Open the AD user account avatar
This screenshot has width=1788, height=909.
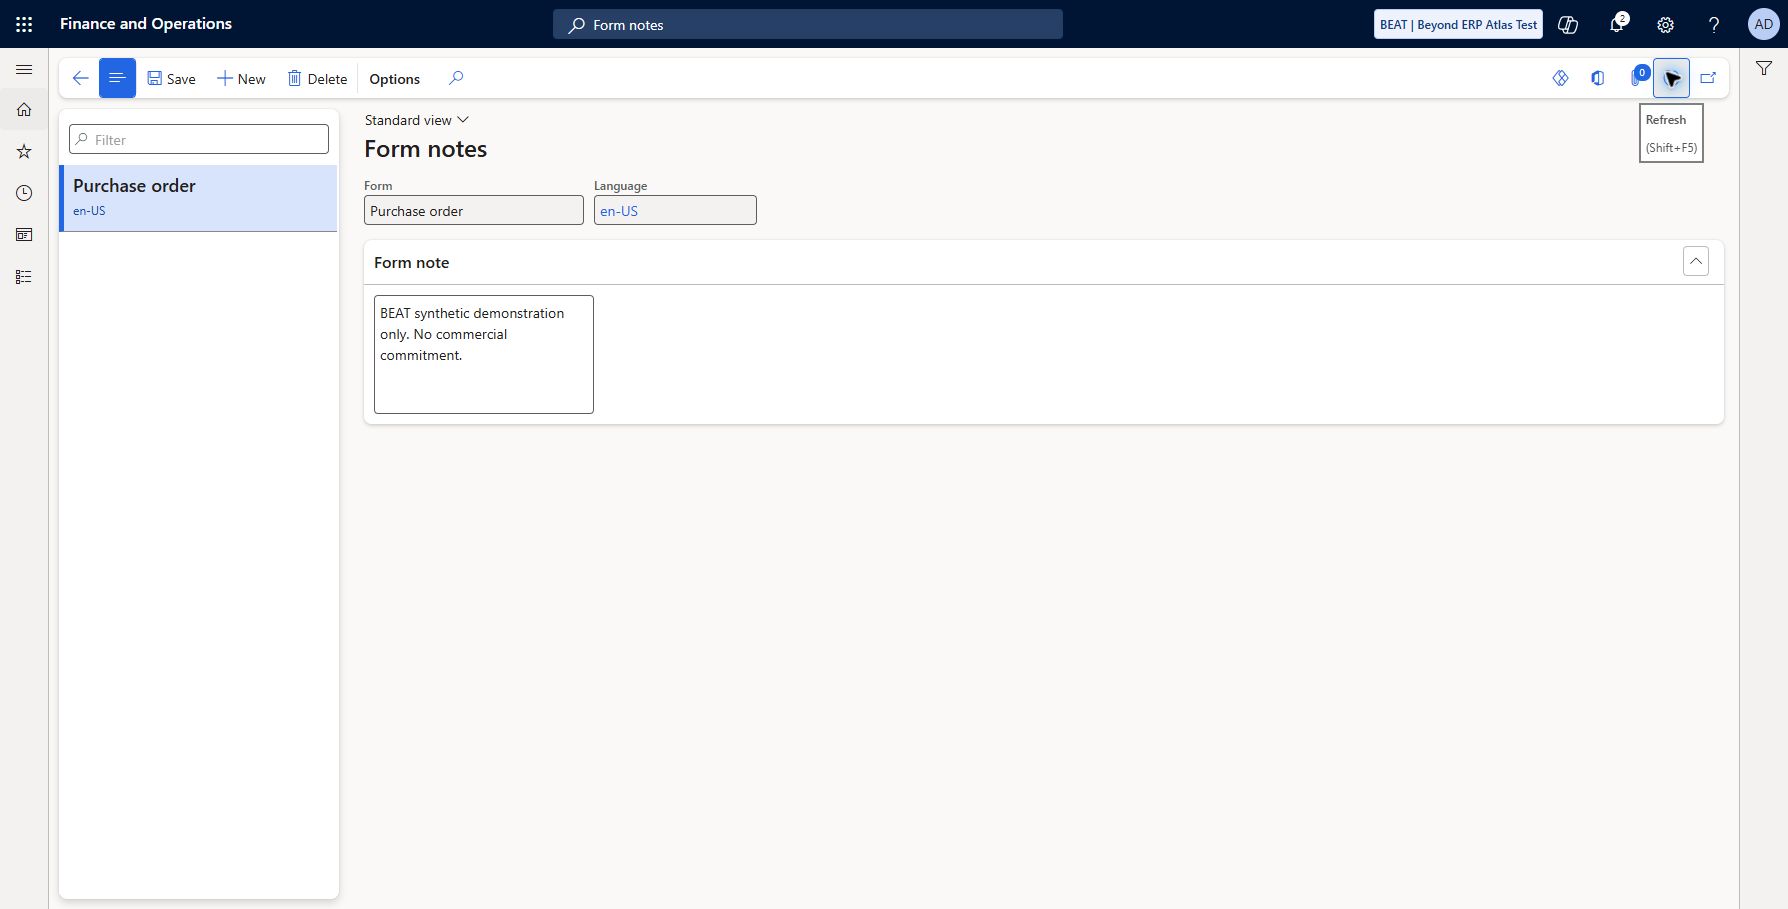1763,24
